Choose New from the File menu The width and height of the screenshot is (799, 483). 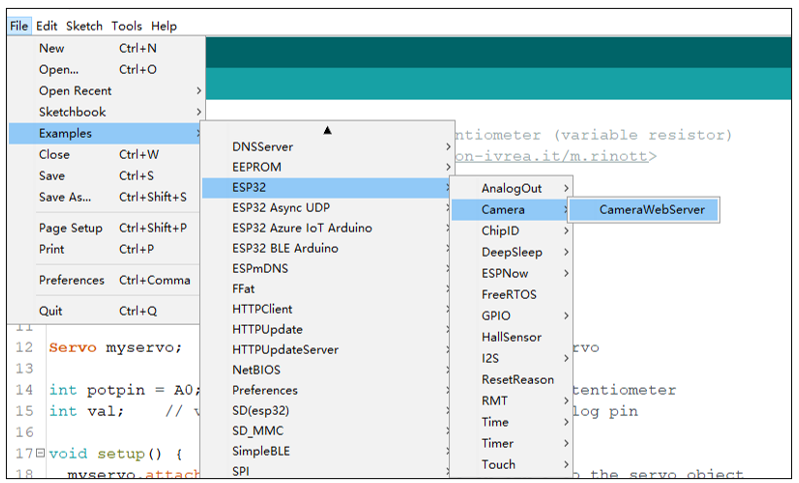click(x=106, y=48)
